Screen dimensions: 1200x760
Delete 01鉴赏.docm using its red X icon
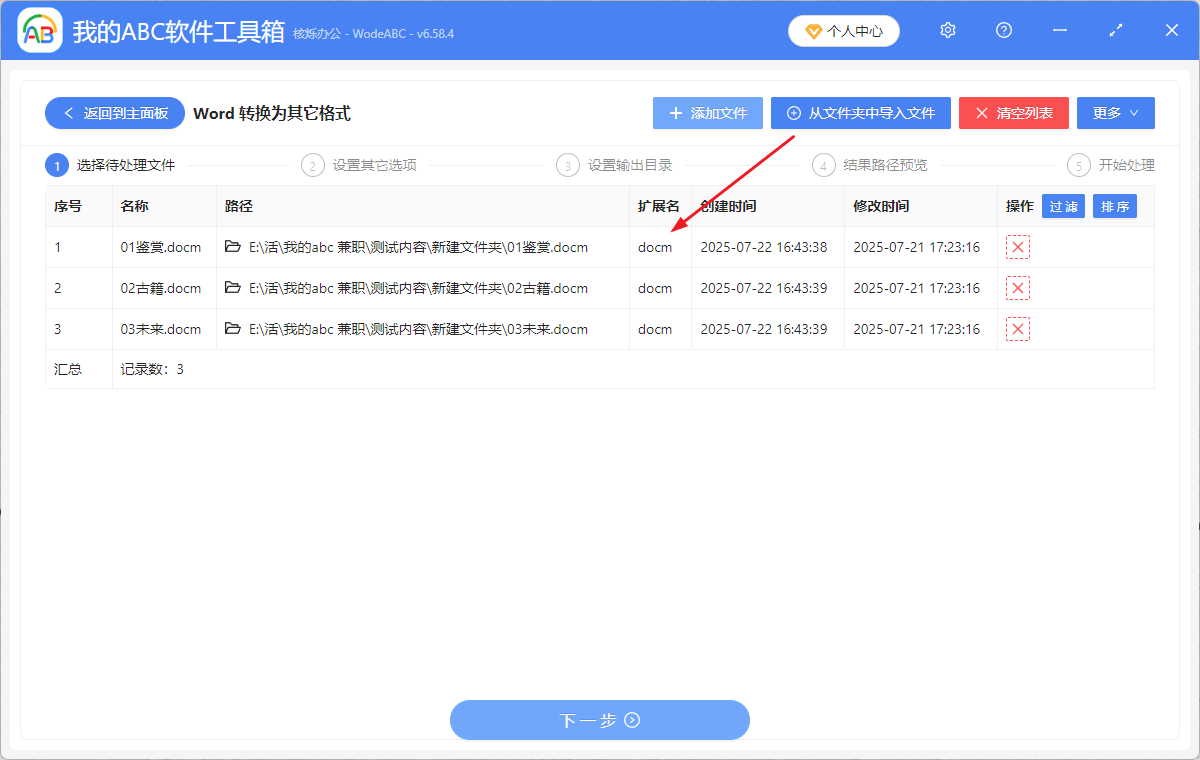(1017, 247)
